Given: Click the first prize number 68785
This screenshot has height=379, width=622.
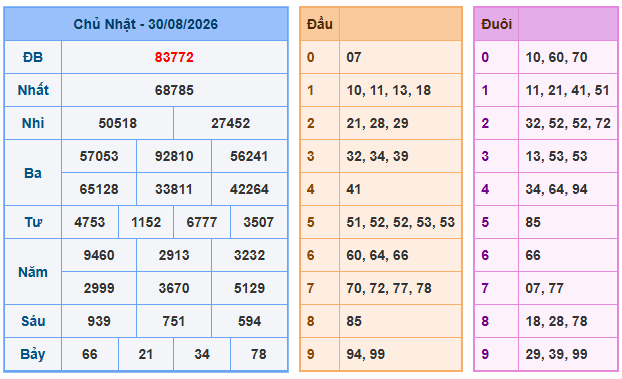Looking at the screenshot, I should (174, 90).
